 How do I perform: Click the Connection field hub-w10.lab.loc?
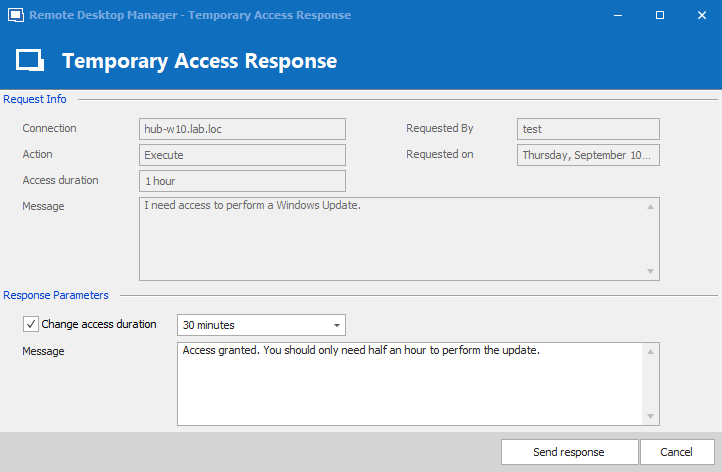point(242,129)
